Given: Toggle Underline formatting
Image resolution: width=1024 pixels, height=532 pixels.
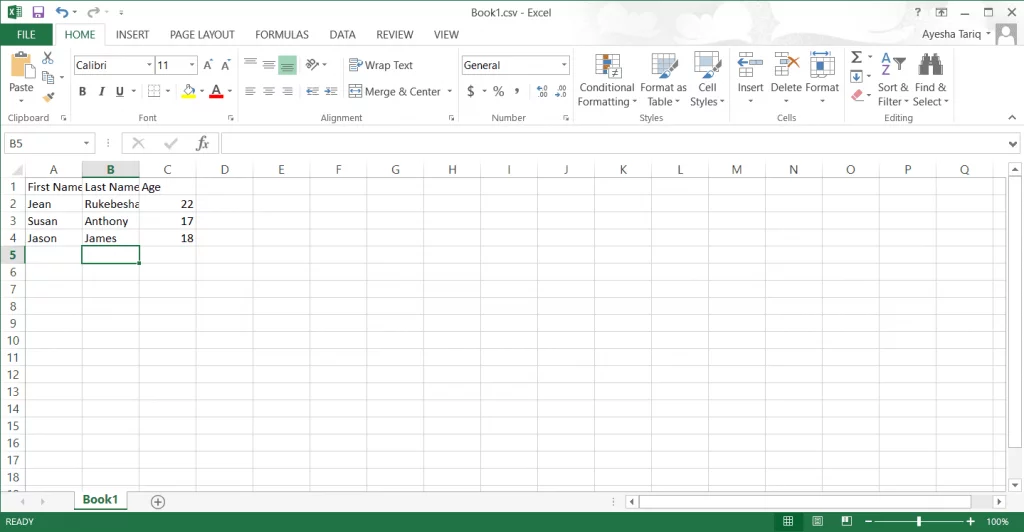Looking at the screenshot, I should click(x=120, y=91).
